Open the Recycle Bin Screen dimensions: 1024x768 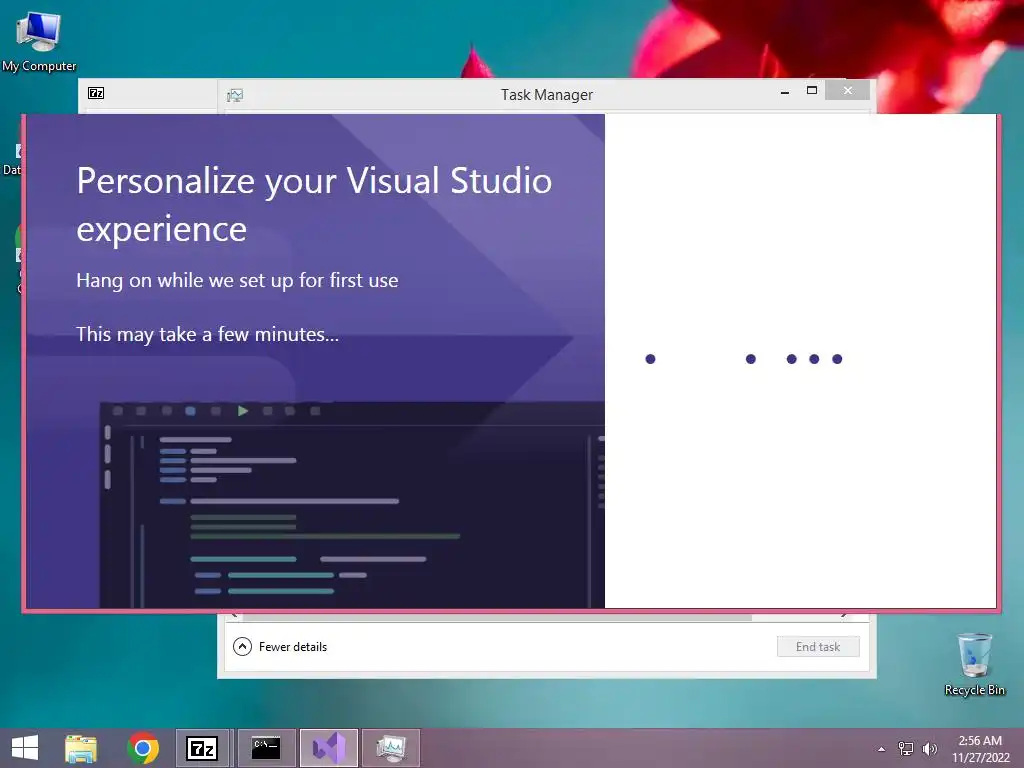974,664
